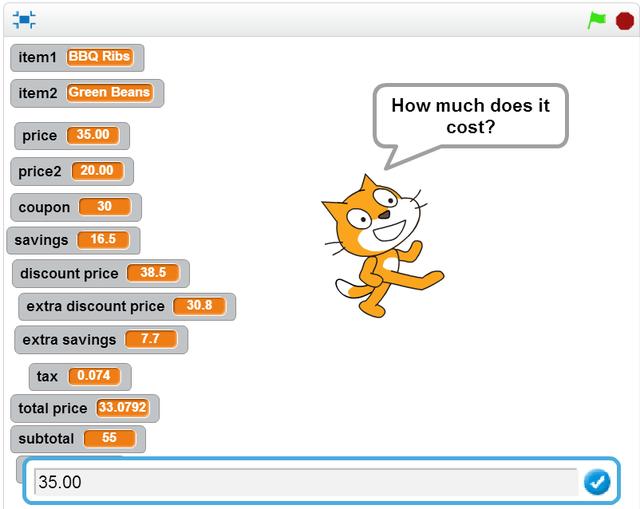Click the total price monitor showing 33.0792

click(85, 408)
